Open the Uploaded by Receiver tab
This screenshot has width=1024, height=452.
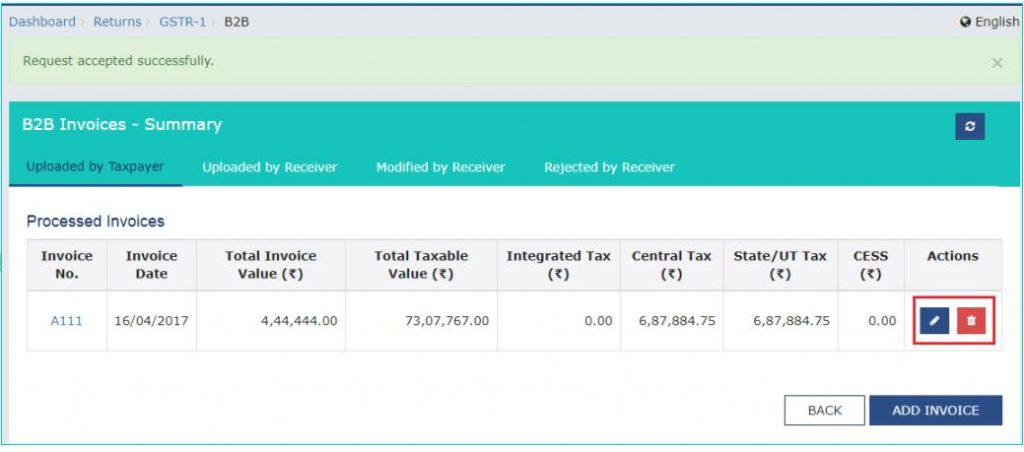pos(269,167)
